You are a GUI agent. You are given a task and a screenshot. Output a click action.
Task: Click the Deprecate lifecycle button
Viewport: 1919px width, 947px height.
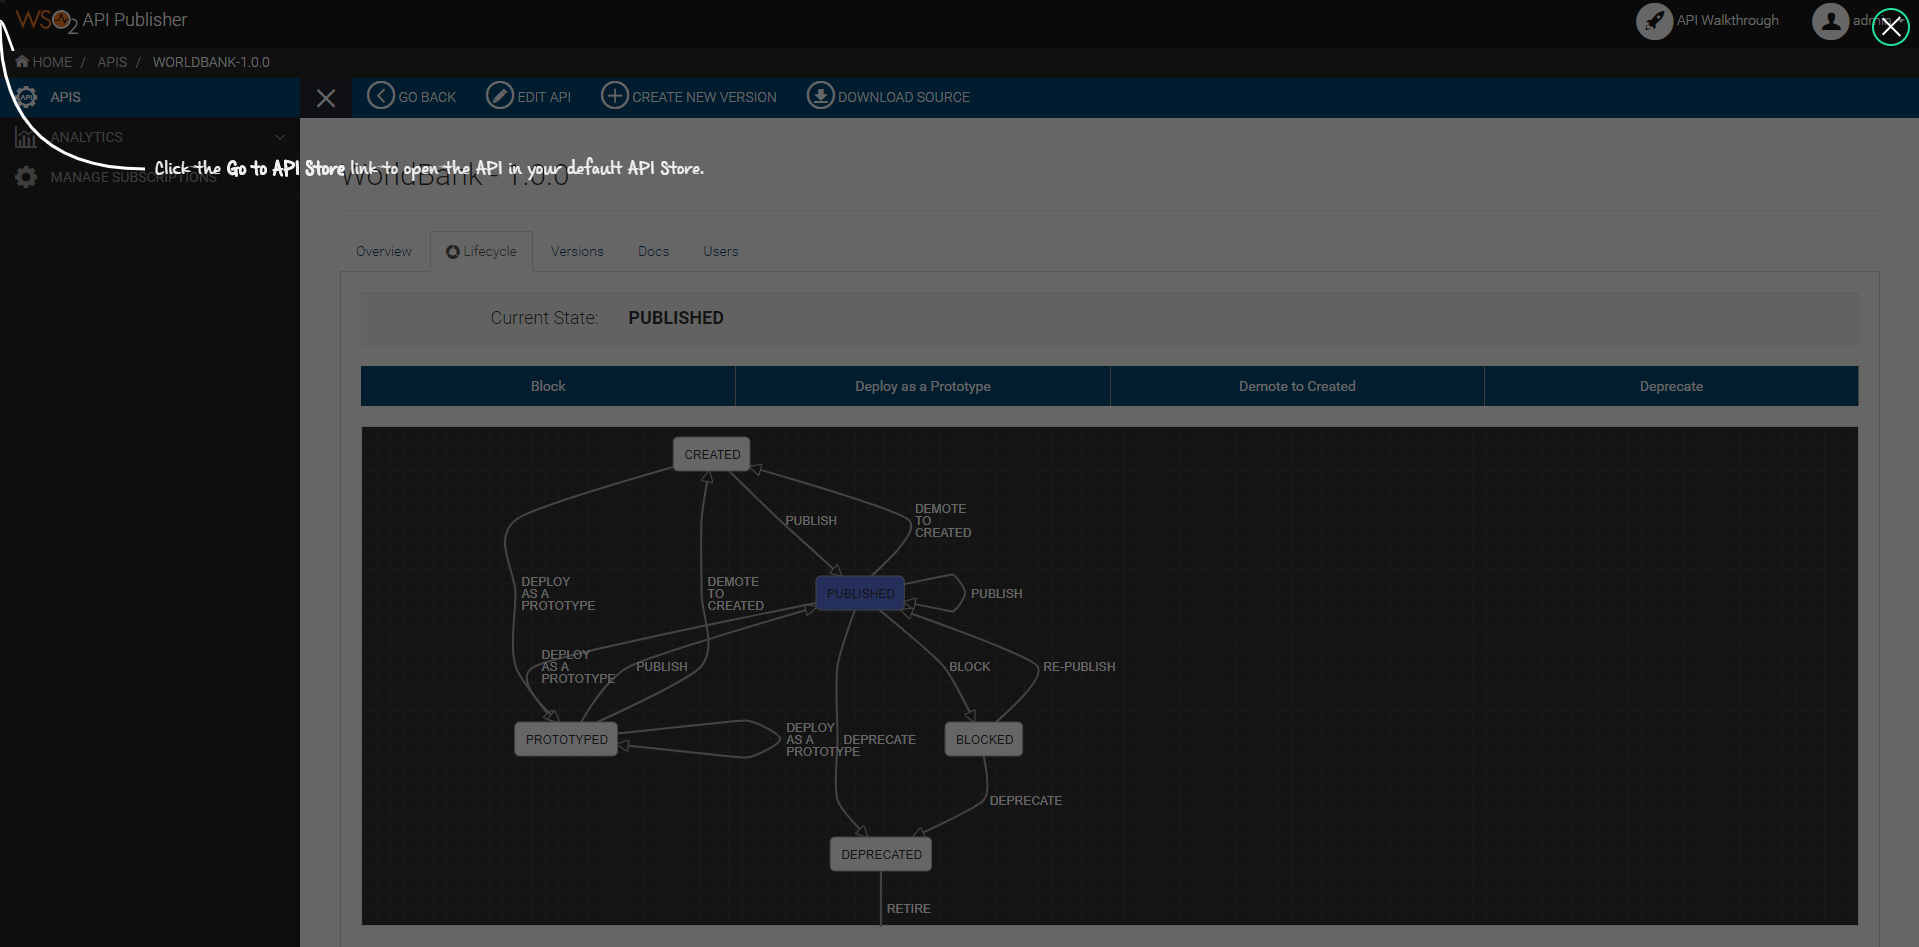click(x=1670, y=386)
